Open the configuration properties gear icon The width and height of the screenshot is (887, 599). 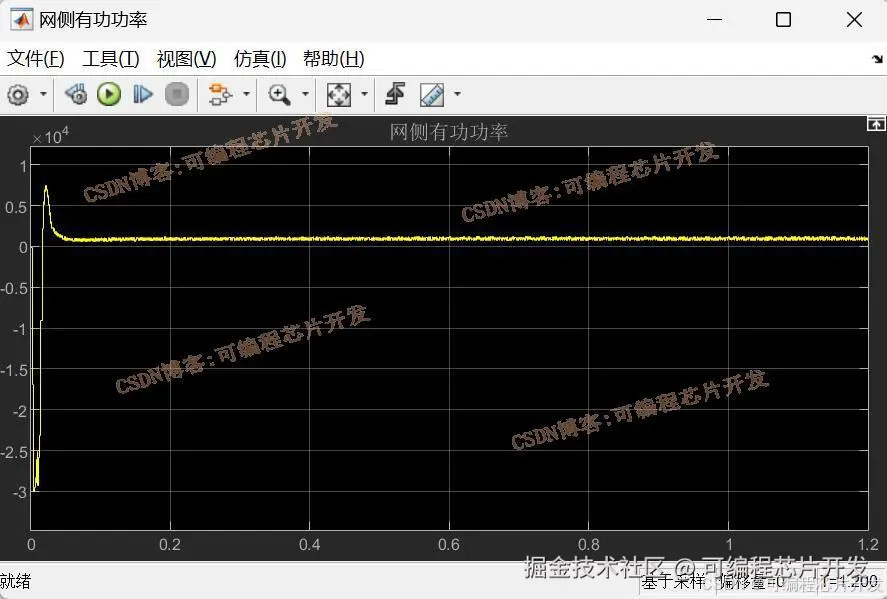coord(18,94)
